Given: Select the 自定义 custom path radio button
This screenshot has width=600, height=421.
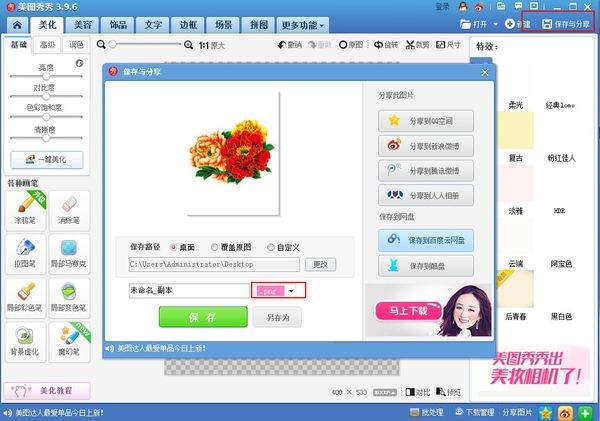Looking at the screenshot, I should click(x=271, y=248).
